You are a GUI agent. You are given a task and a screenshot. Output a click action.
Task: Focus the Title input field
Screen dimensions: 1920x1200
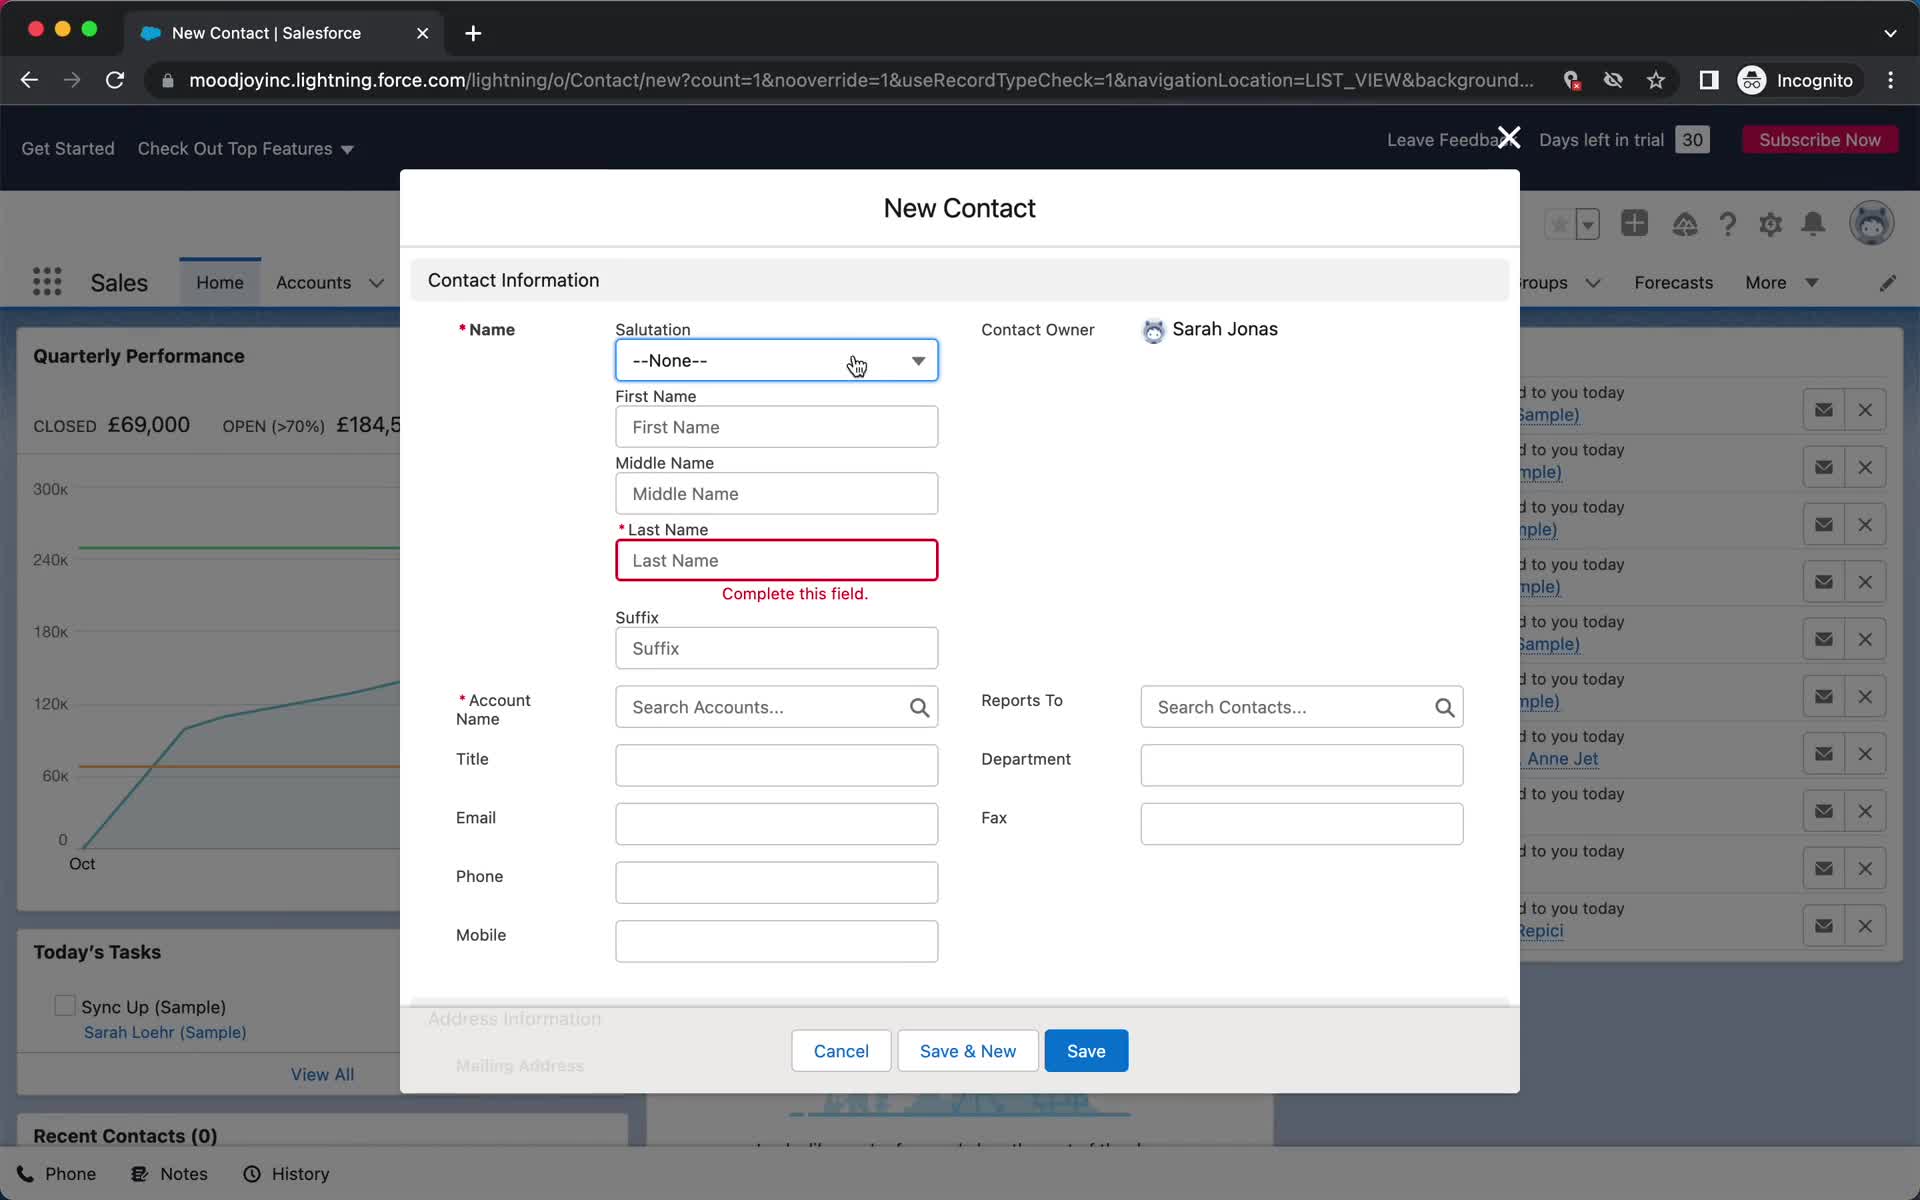(x=776, y=766)
